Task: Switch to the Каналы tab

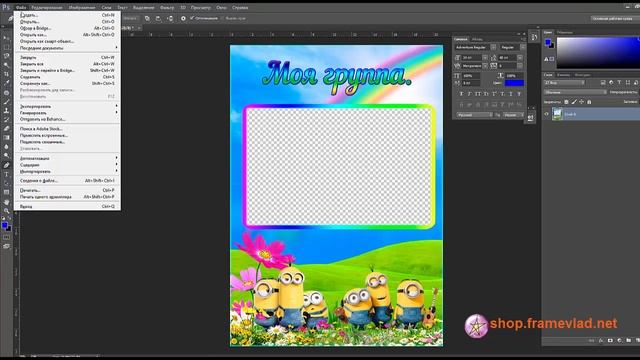Action: [563, 75]
